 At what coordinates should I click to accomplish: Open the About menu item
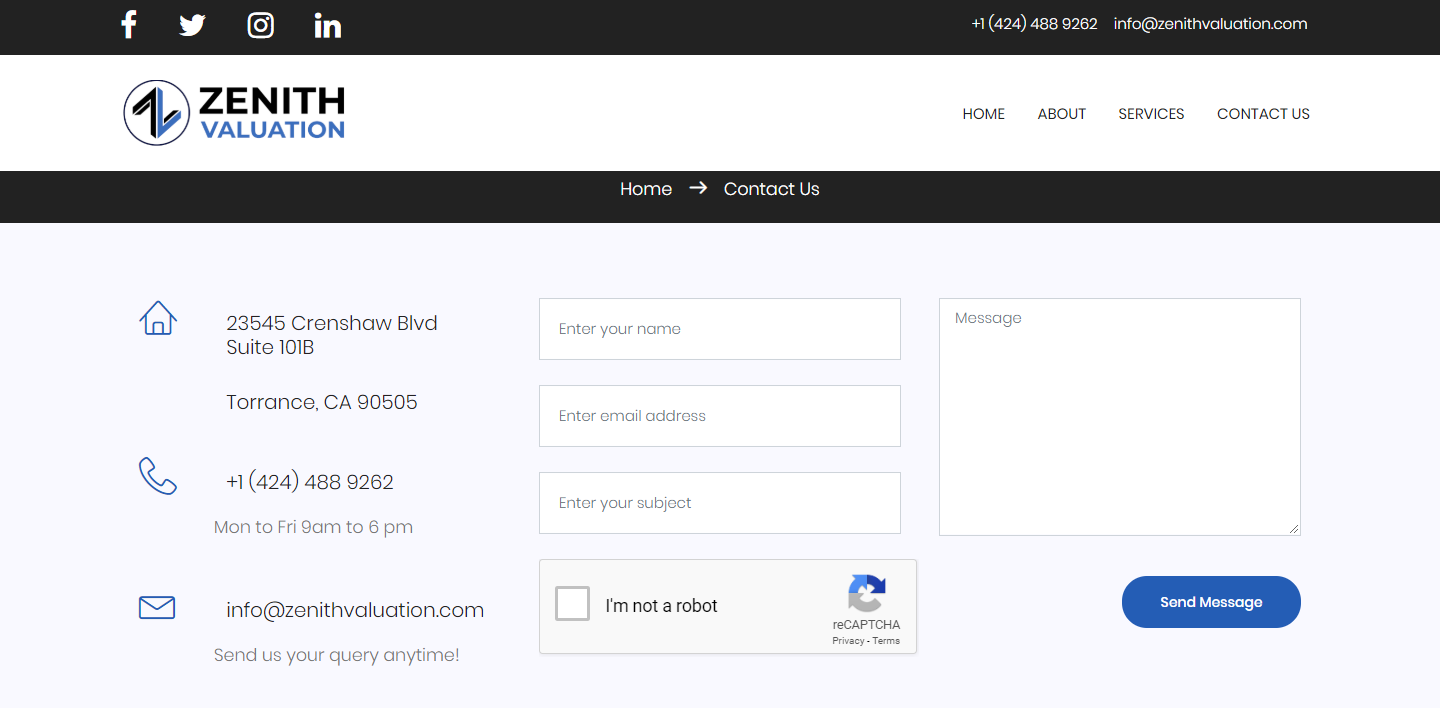coord(1061,114)
